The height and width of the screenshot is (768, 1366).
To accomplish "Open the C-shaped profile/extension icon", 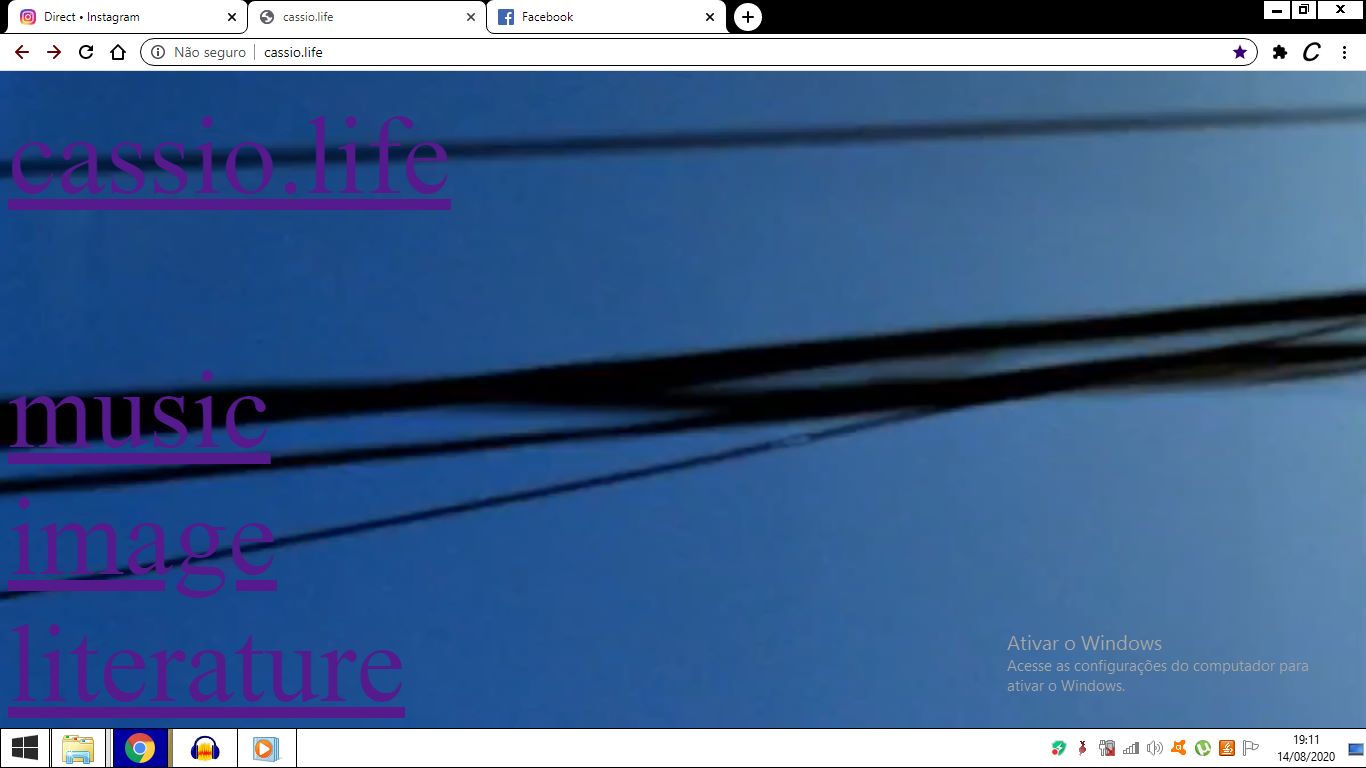I will (x=1312, y=52).
